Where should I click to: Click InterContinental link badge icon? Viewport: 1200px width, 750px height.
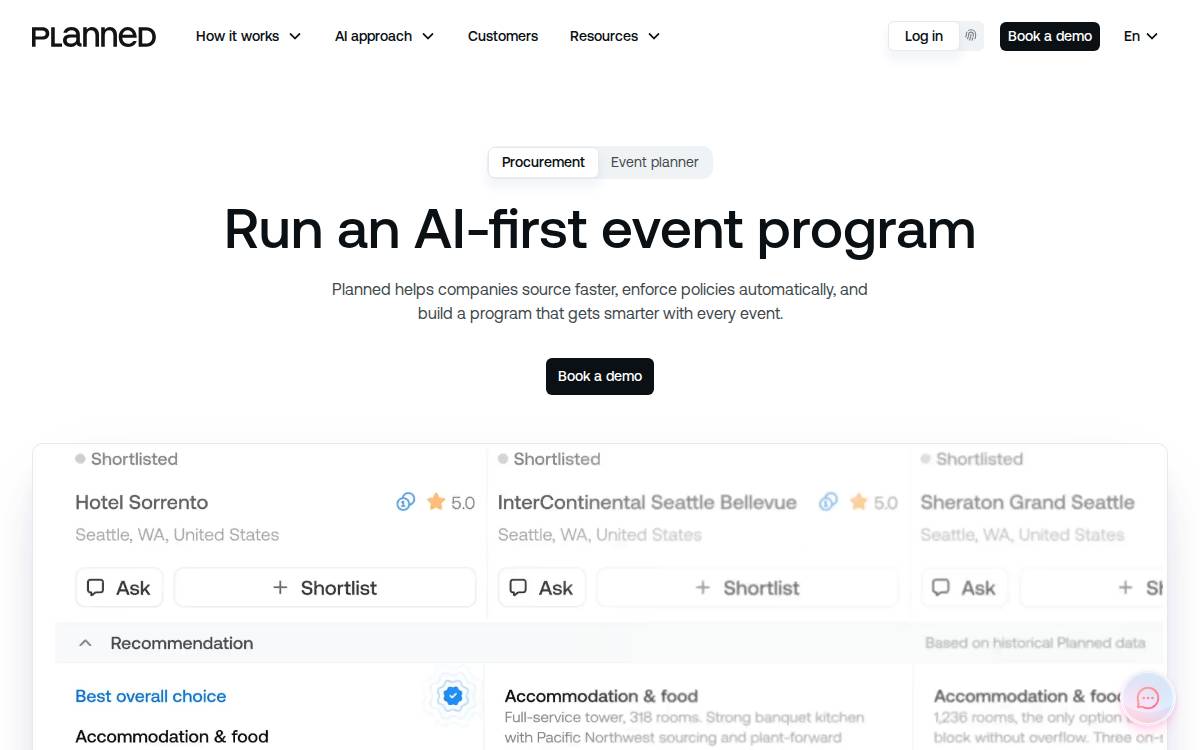[828, 502]
